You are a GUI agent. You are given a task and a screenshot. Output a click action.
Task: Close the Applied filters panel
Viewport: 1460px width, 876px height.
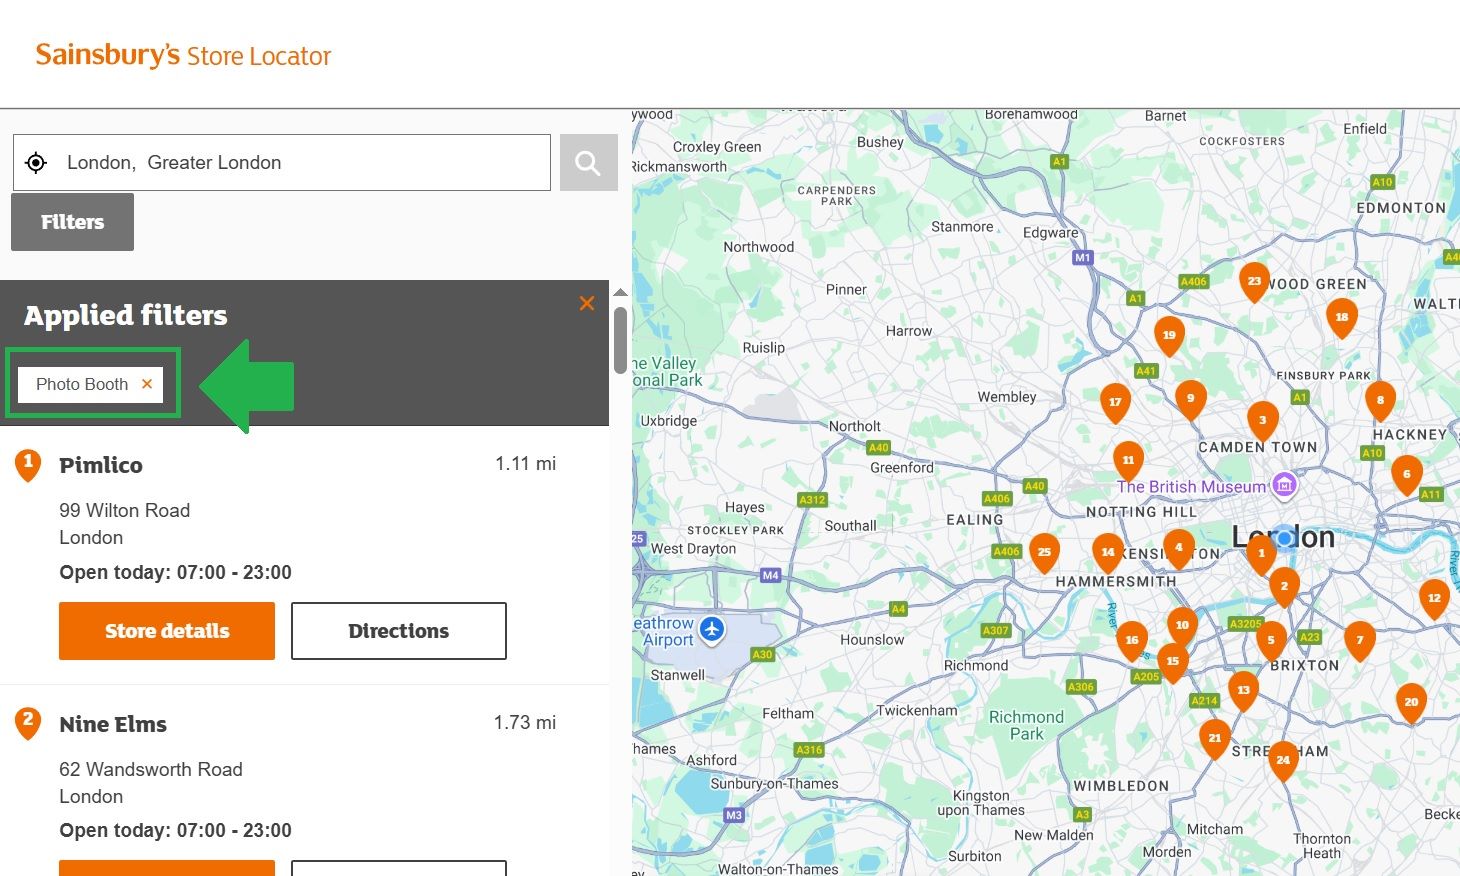[587, 303]
